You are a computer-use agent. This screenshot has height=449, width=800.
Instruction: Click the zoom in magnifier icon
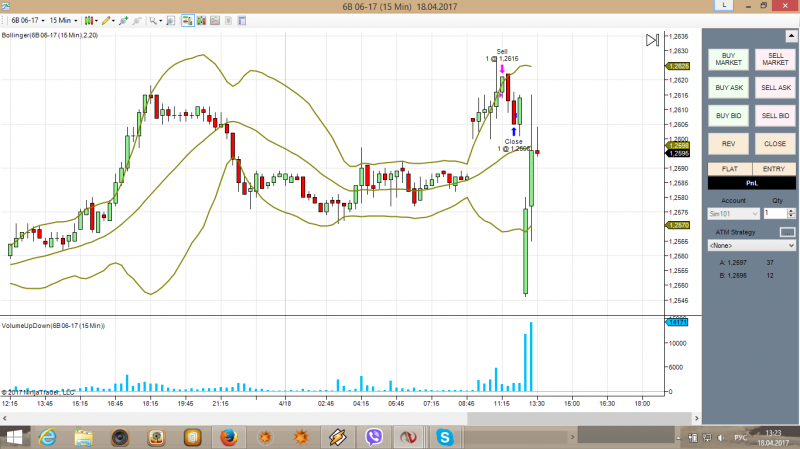point(123,20)
